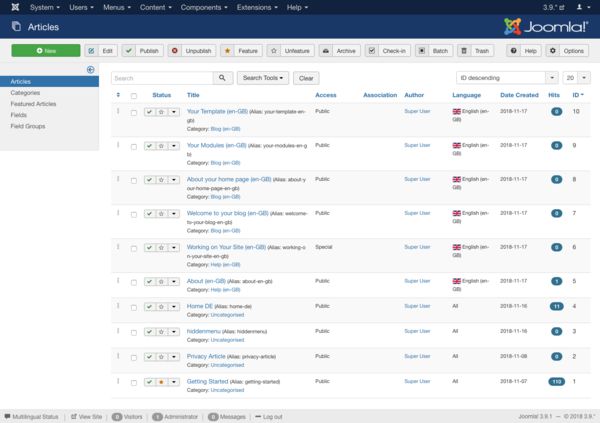600x423 pixels.
Task: Sort by Date Created column header
Action: tap(519, 95)
